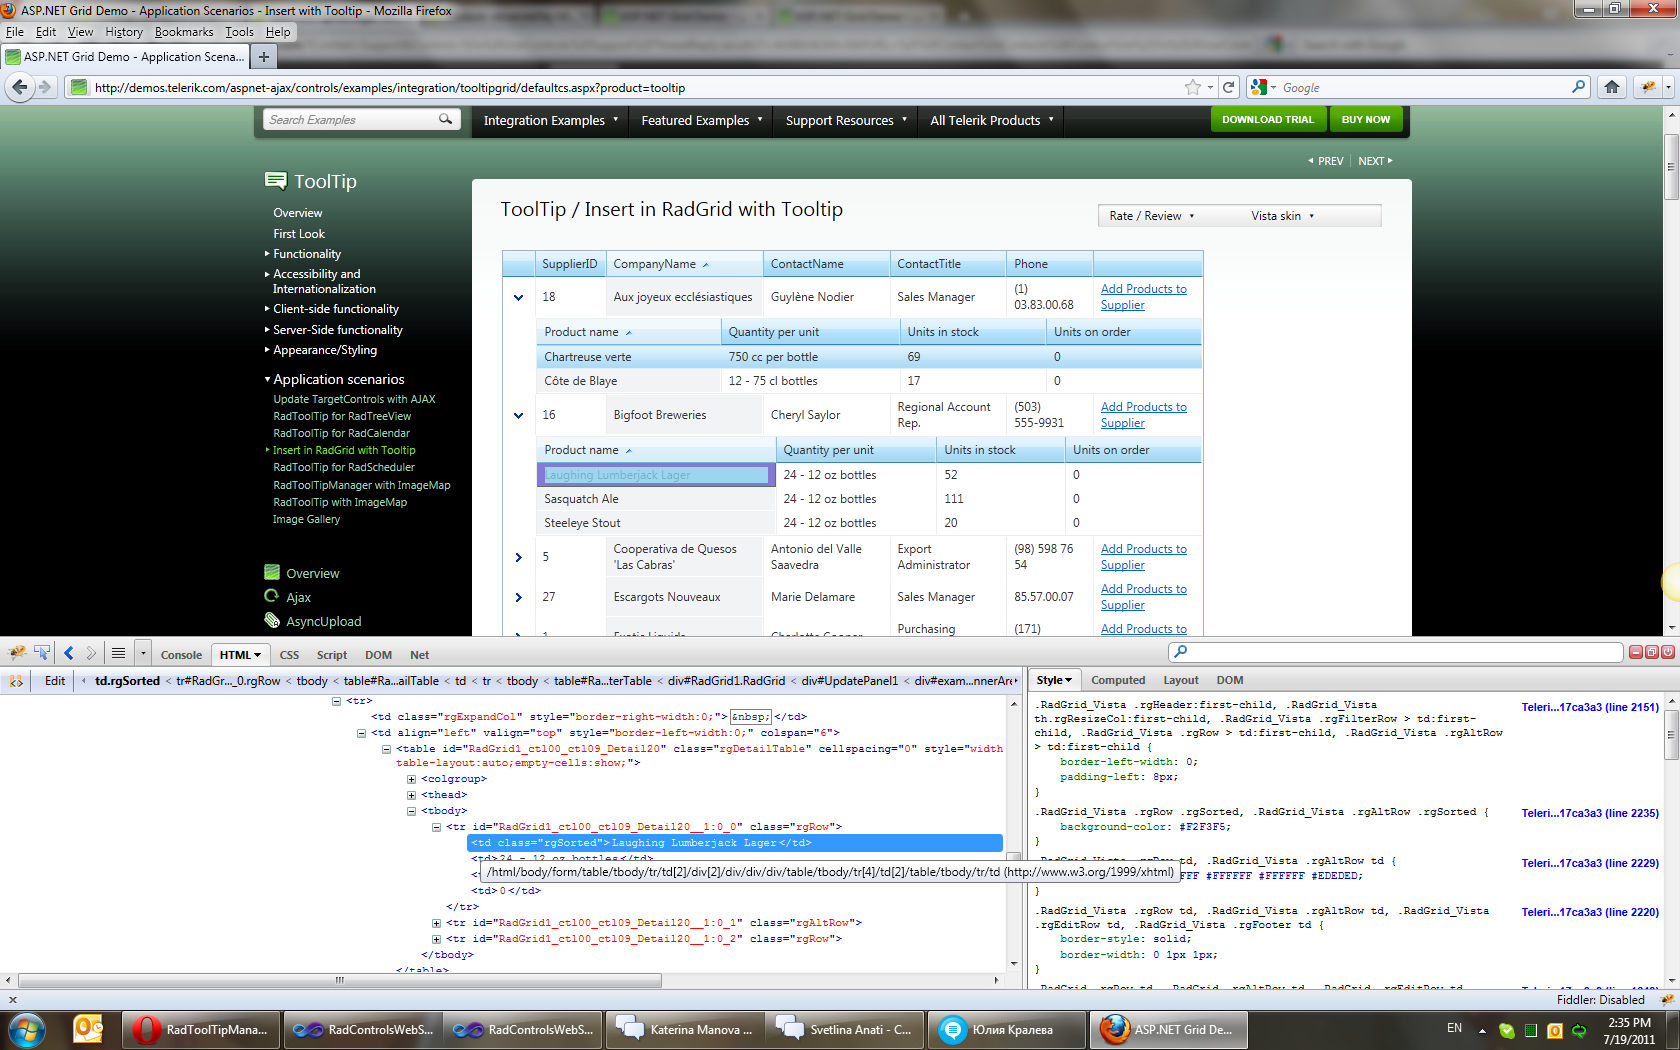
Task: Open the Firefox Bookmarks menu
Action: click(184, 32)
